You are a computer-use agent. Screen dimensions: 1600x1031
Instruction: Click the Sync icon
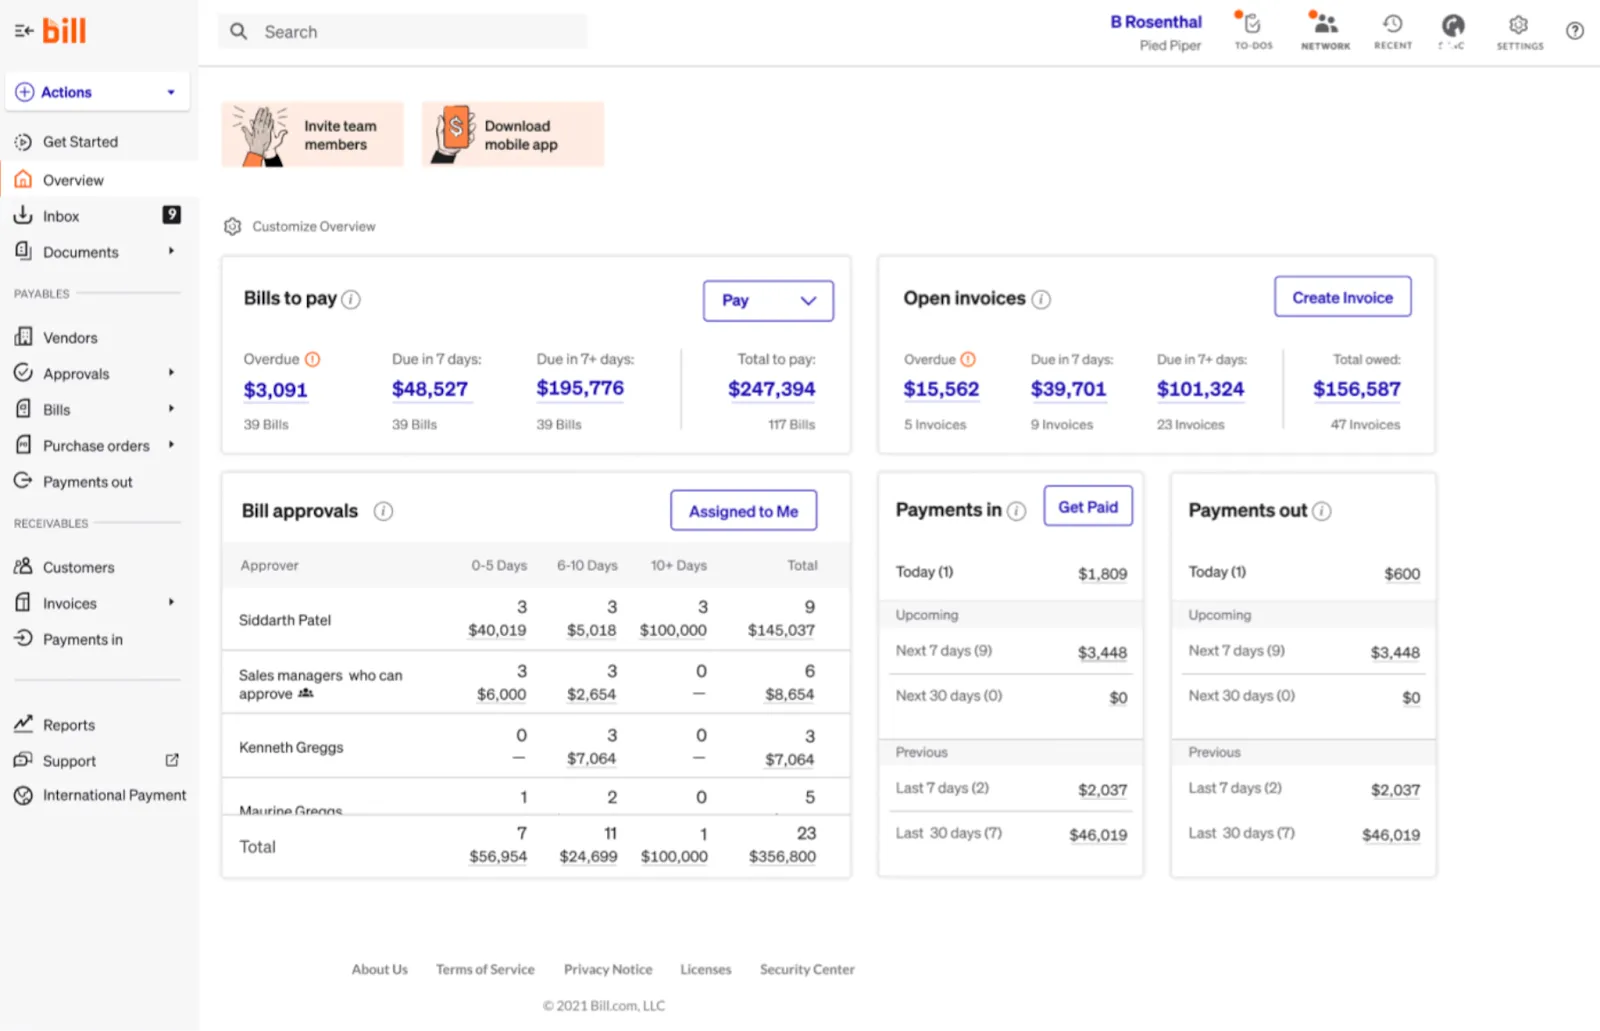[1452, 25]
